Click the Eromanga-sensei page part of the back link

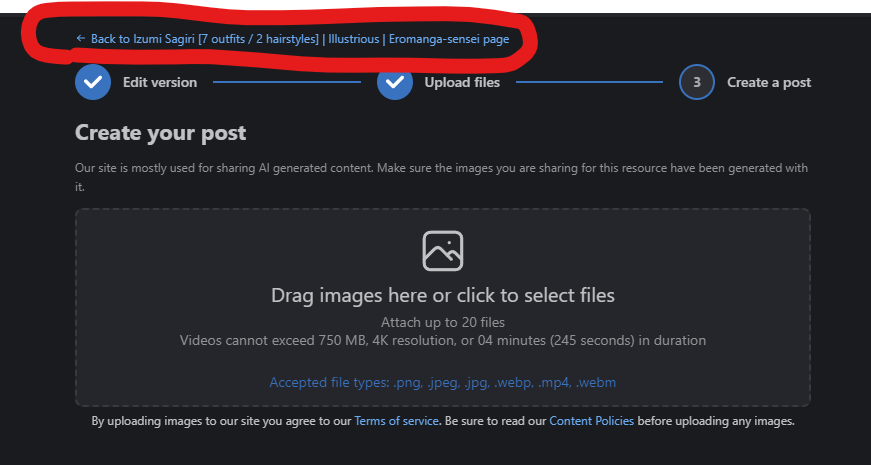click(x=449, y=39)
